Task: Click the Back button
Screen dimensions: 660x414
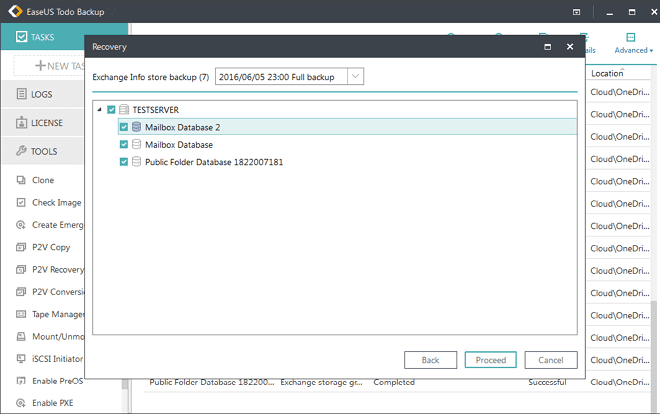Action: tap(430, 360)
